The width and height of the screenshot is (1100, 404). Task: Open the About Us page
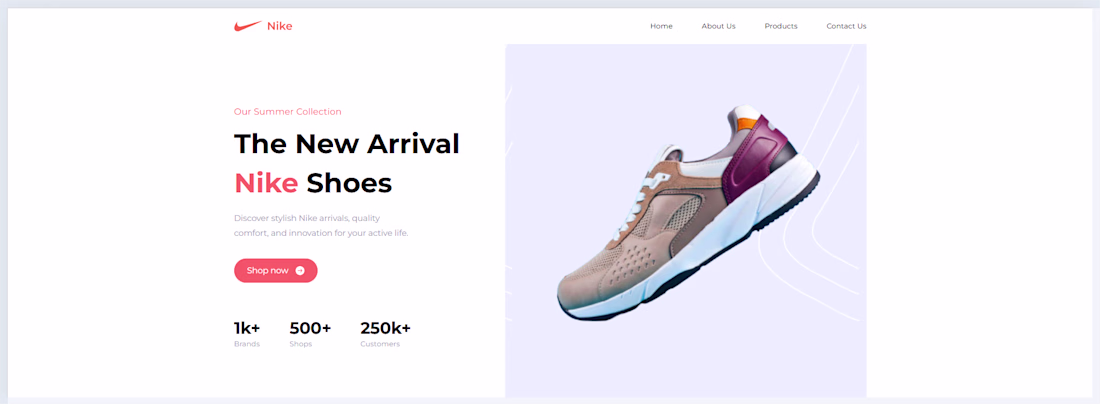[x=718, y=26]
